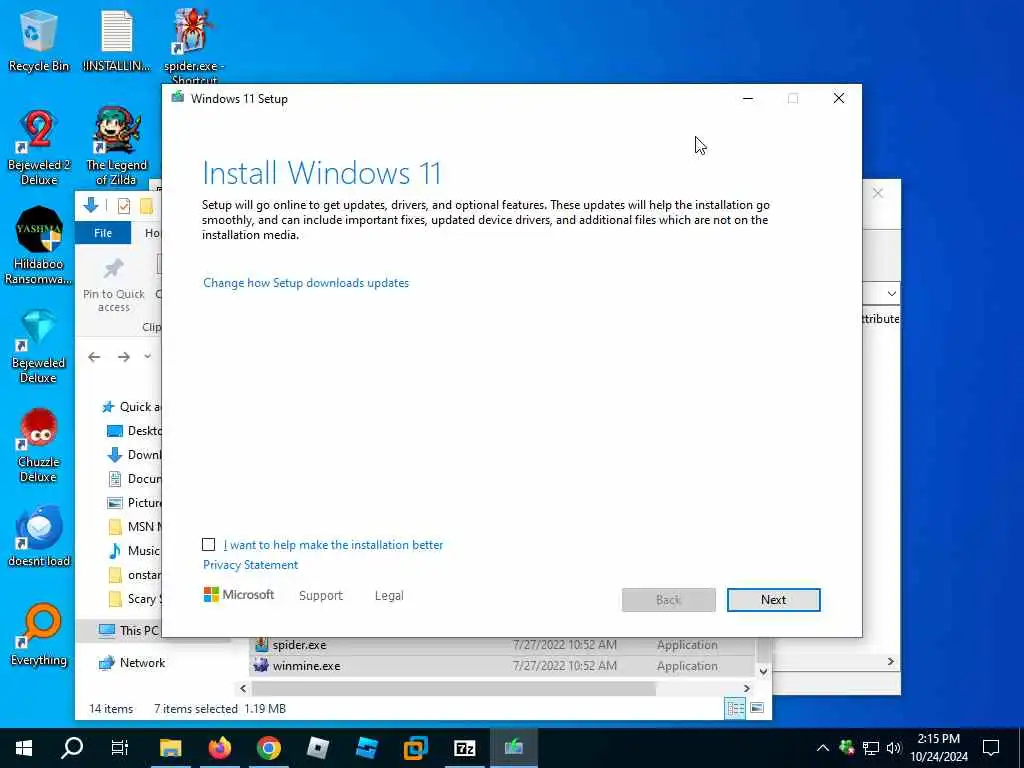Open the Support link in Setup

pos(321,596)
